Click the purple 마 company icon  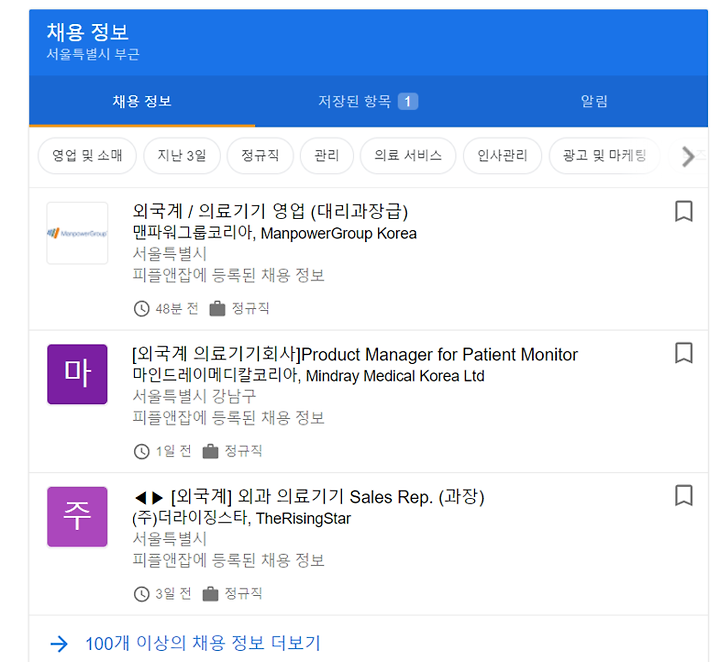(x=77, y=374)
